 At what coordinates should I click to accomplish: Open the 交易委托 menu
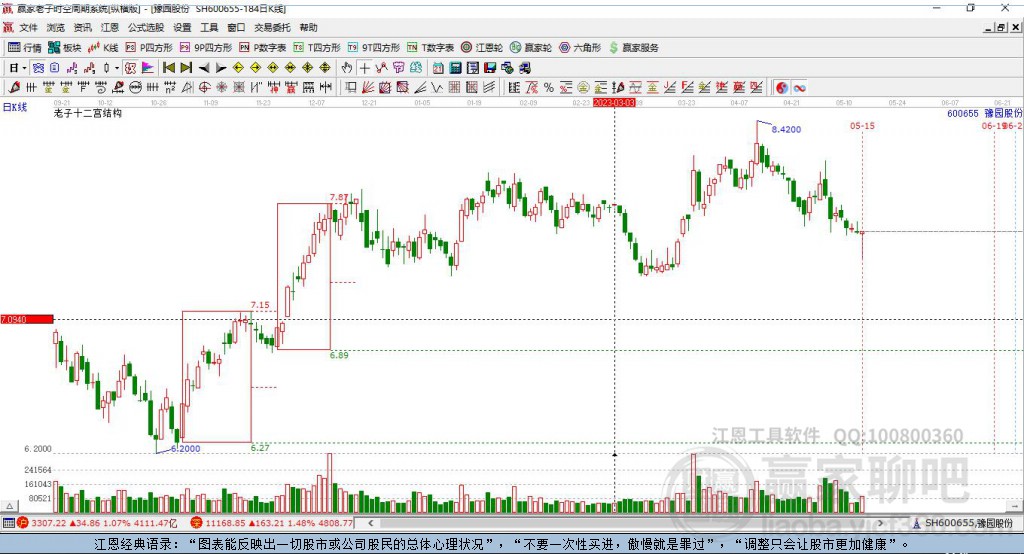click(x=272, y=27)
